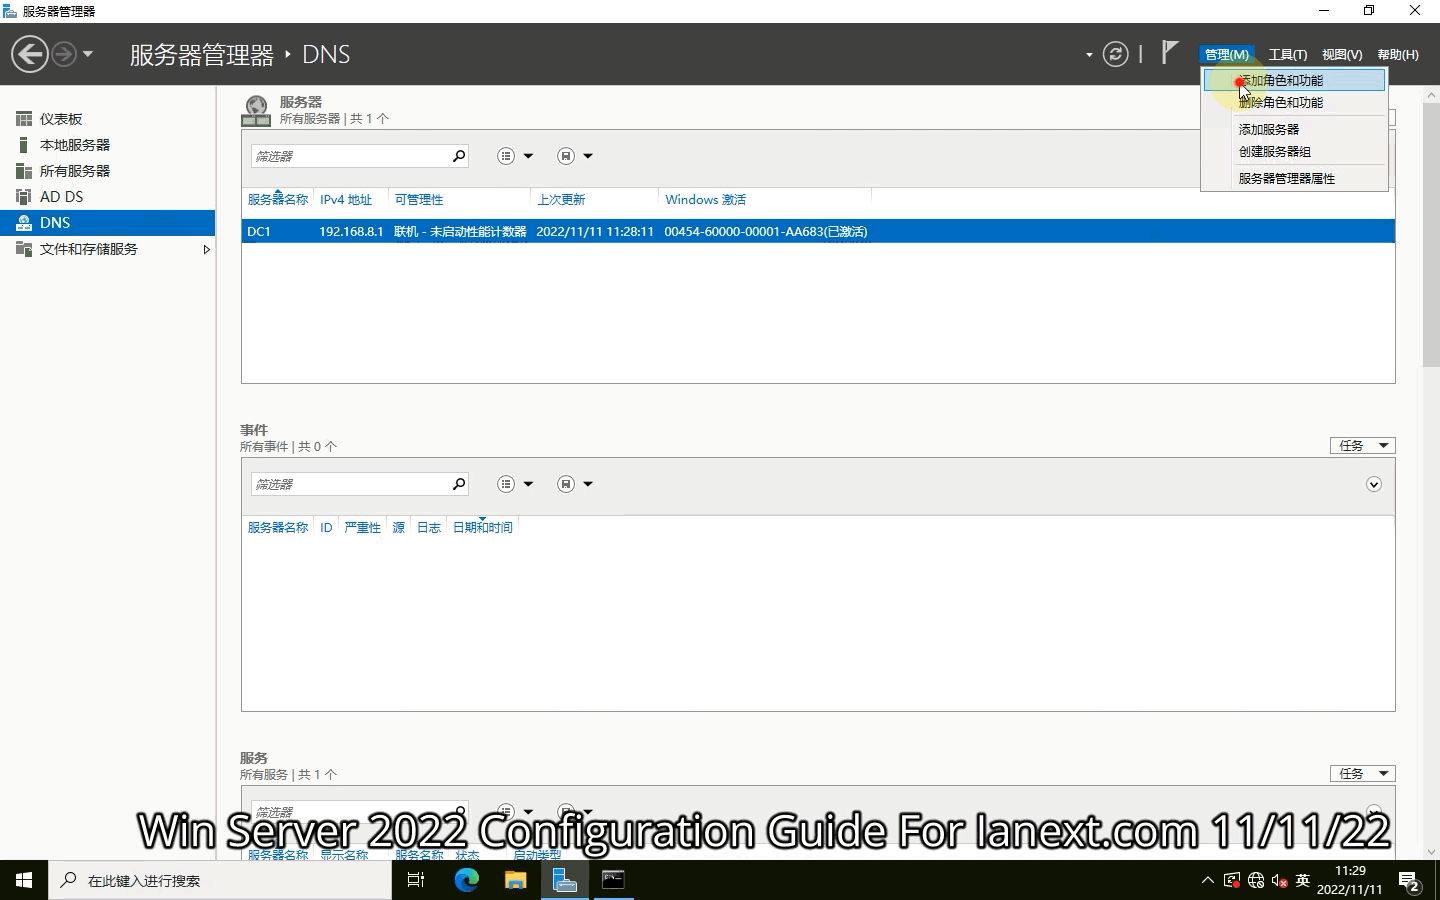The image size is (1440, 900).
Task: Open dropdown arrow beside events list options
Action: click(x=529, y=484)
